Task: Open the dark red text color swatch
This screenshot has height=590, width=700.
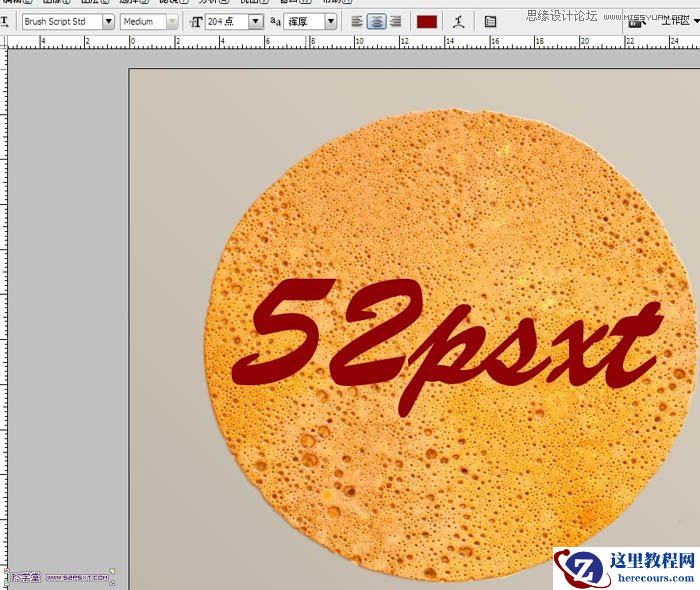Action: (x=427, y=22)
